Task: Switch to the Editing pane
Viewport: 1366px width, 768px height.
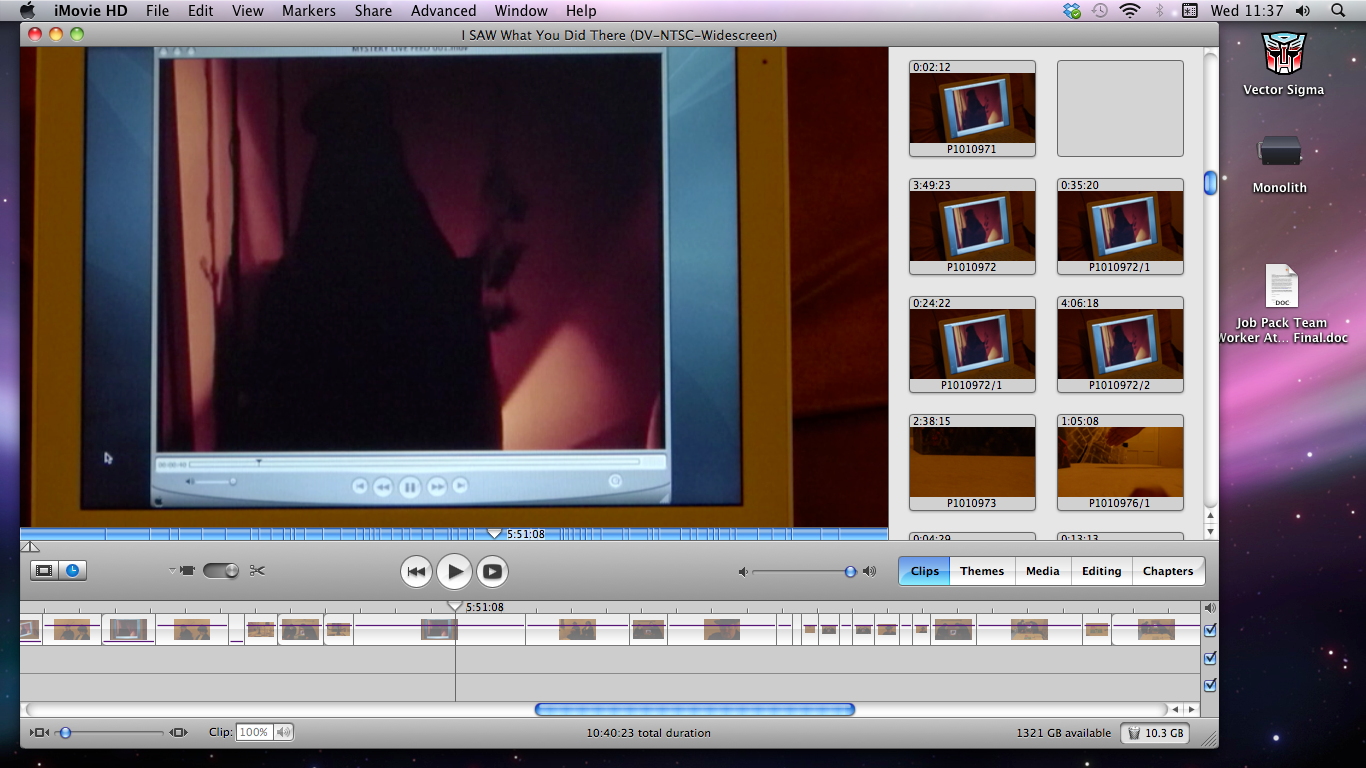Action: click(x=1101, y=571)
